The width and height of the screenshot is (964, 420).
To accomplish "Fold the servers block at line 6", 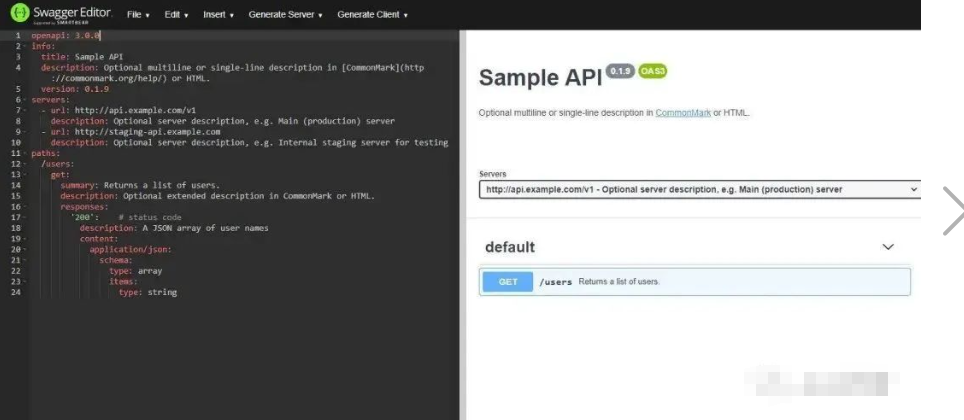I will (25, 100).
